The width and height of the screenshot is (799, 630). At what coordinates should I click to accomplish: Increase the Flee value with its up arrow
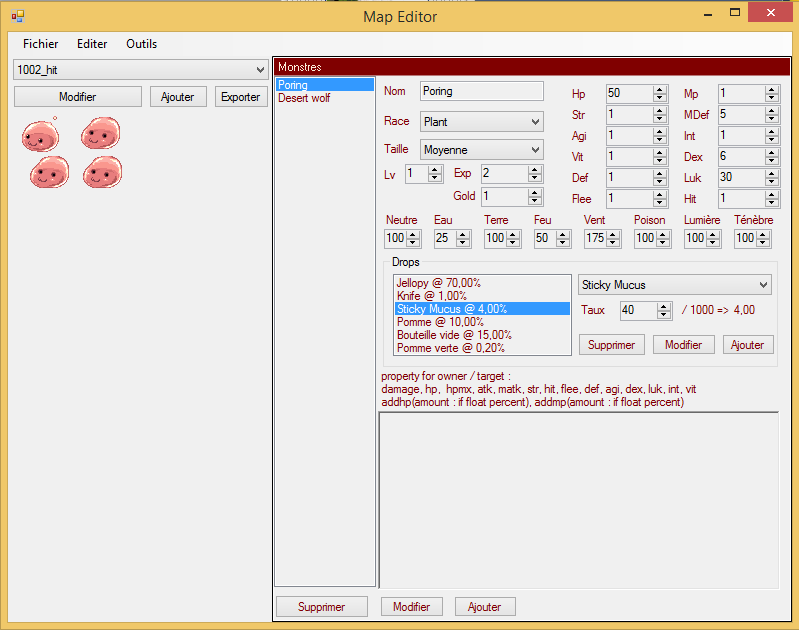click(660, 195)
